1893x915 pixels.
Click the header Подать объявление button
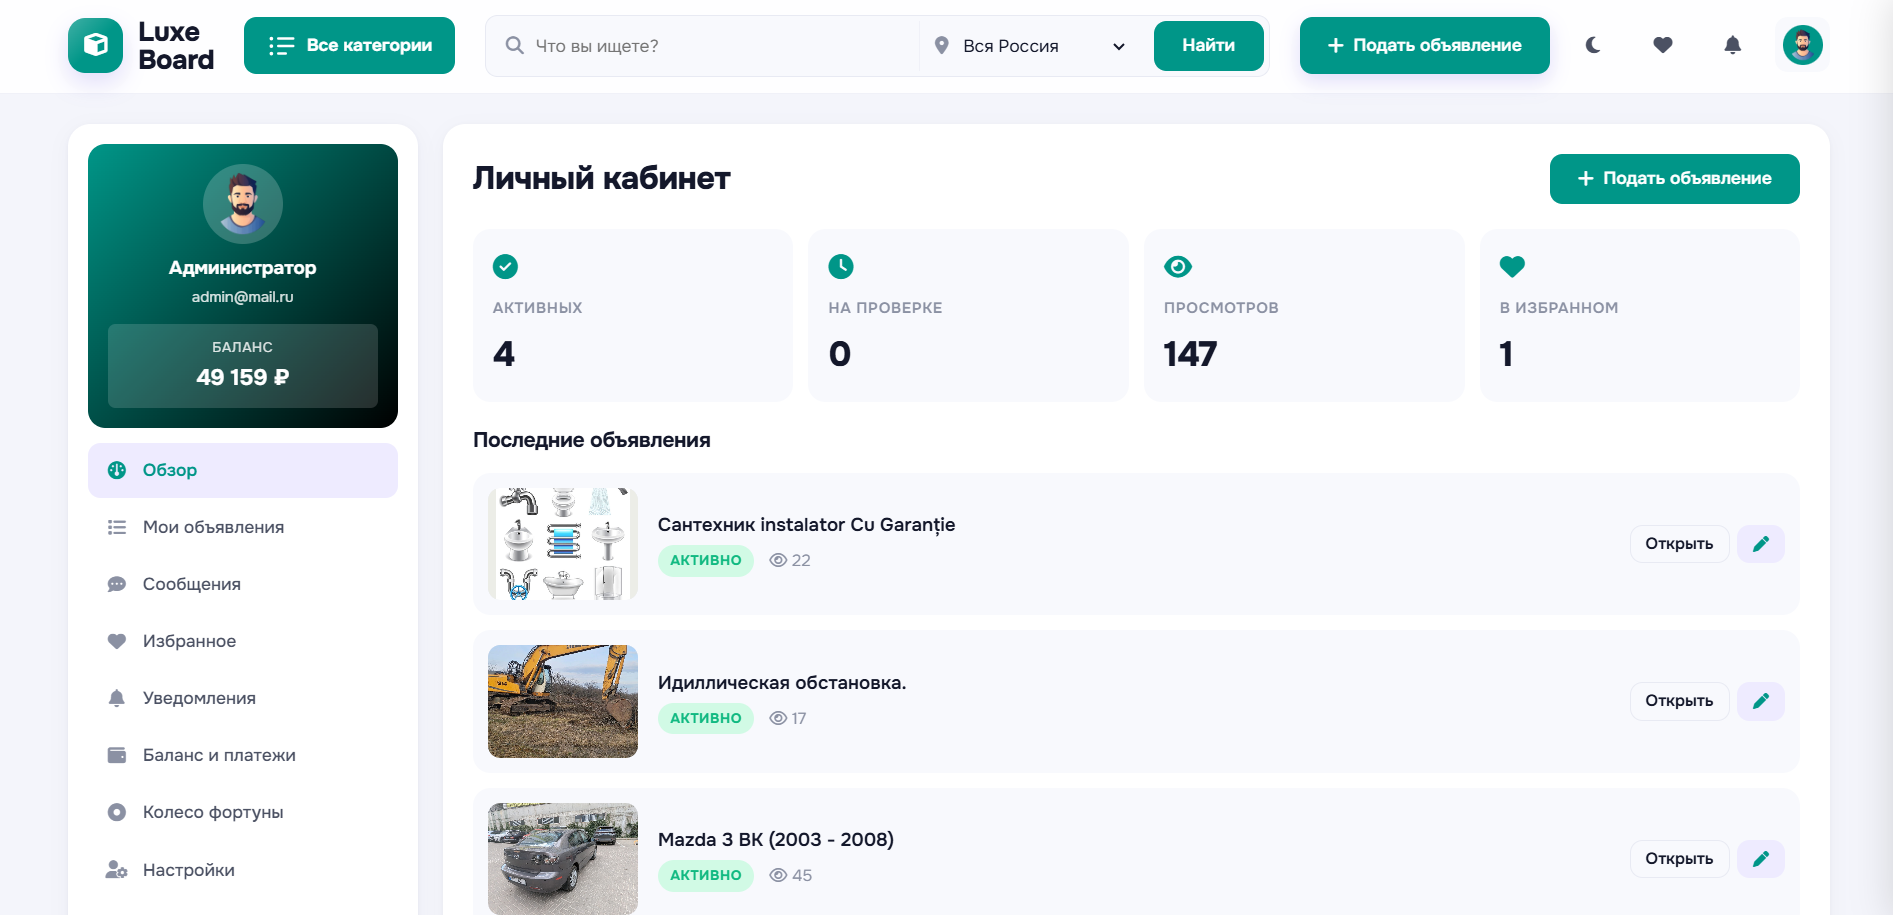coord(1424,45)
